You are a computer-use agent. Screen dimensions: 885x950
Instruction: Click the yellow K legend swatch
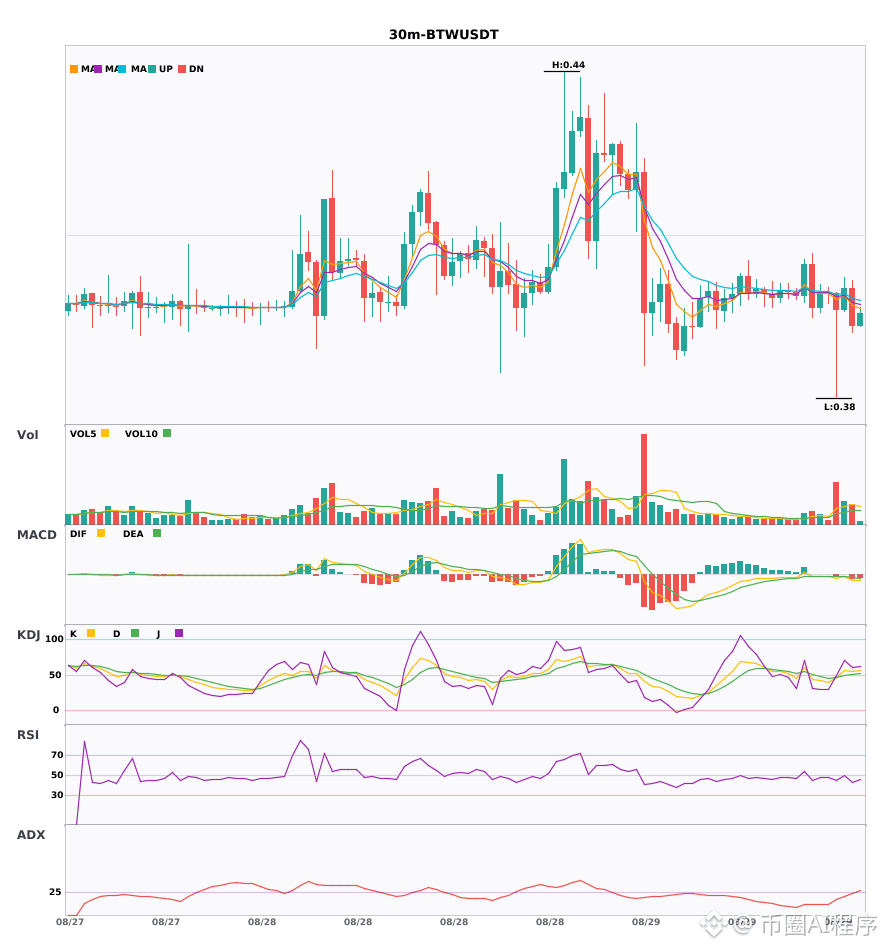tap(91, 633)
